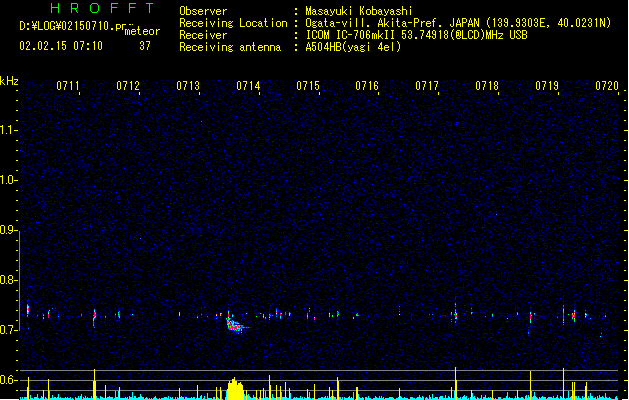Click the 0.9 kHz frequency label
Viewport: 629px width, 400px height.
[8, 230]
